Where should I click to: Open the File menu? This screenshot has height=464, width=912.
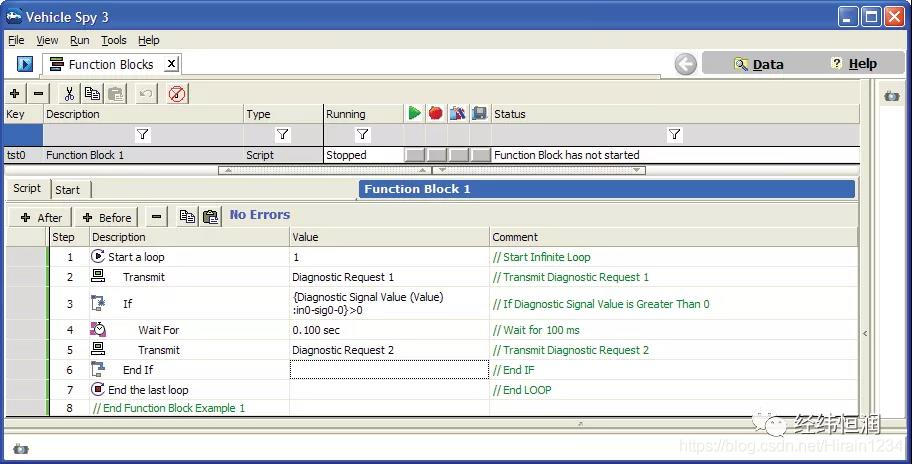tap(16, 40)
